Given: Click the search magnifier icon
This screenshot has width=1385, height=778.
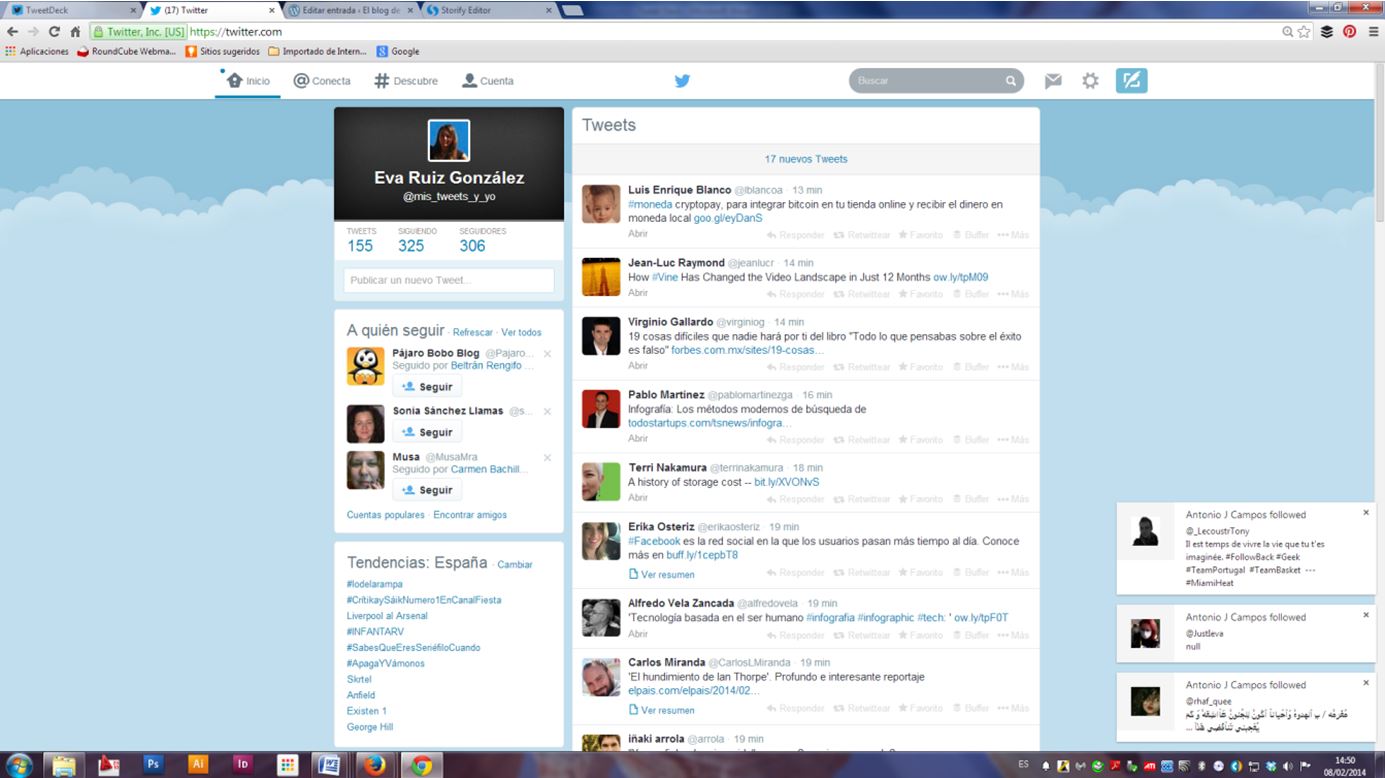Looking at the screenshot, I should click(1011, 81).
